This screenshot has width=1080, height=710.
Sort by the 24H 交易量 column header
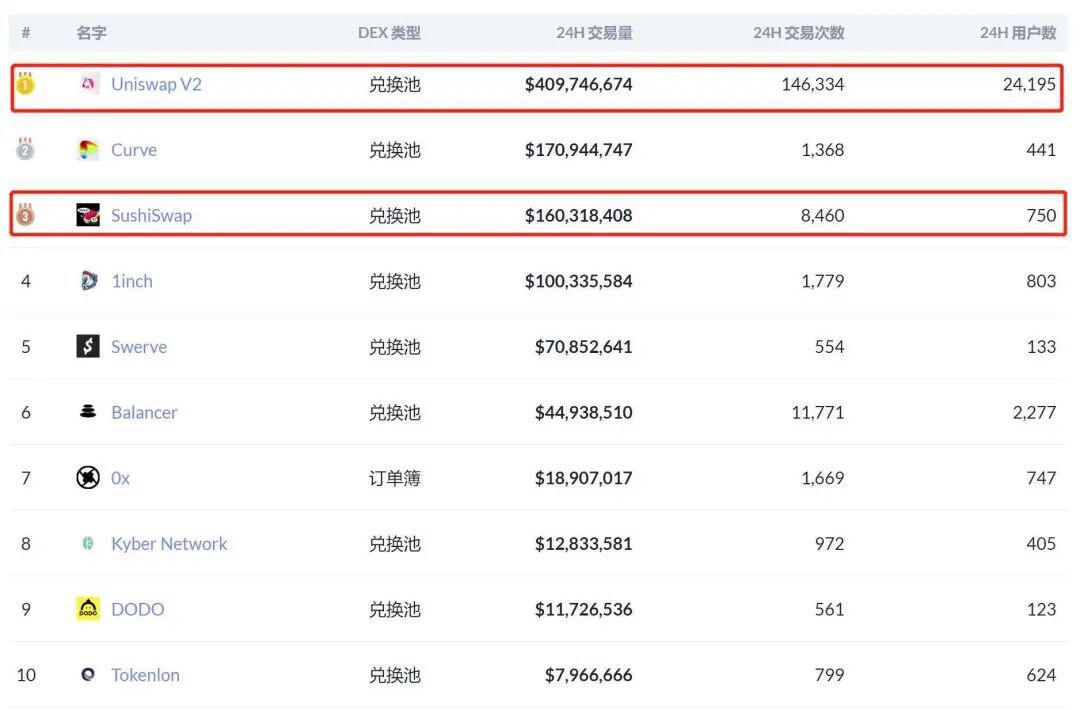coord(594,32)
